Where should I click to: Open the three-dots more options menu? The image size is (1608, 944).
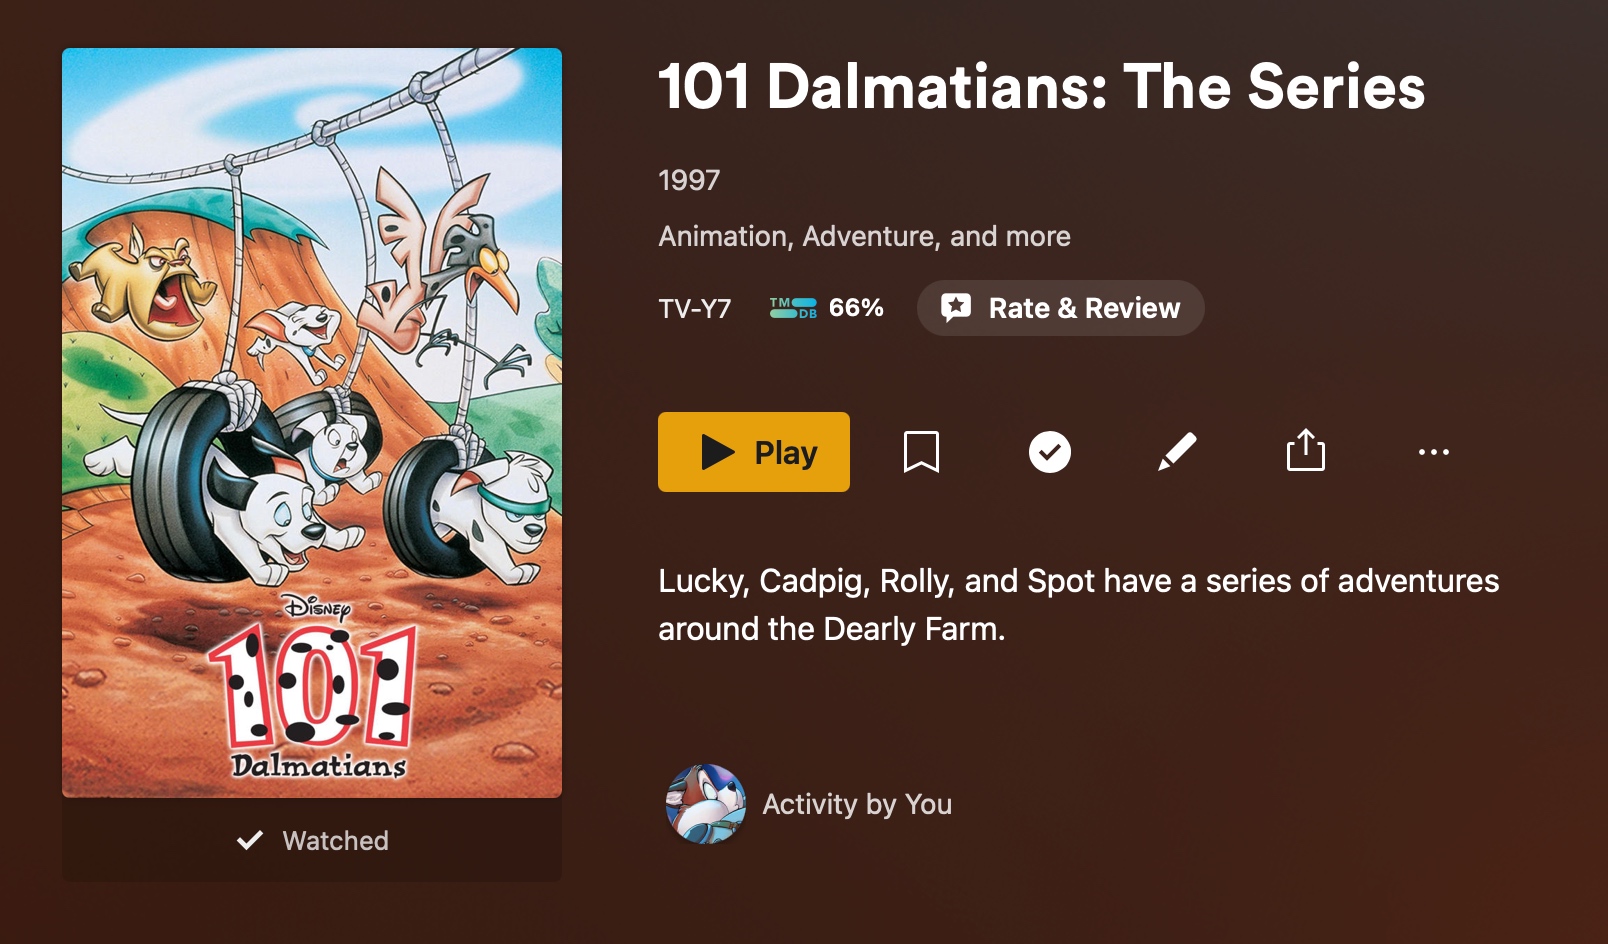click(x=1433, y=452)
